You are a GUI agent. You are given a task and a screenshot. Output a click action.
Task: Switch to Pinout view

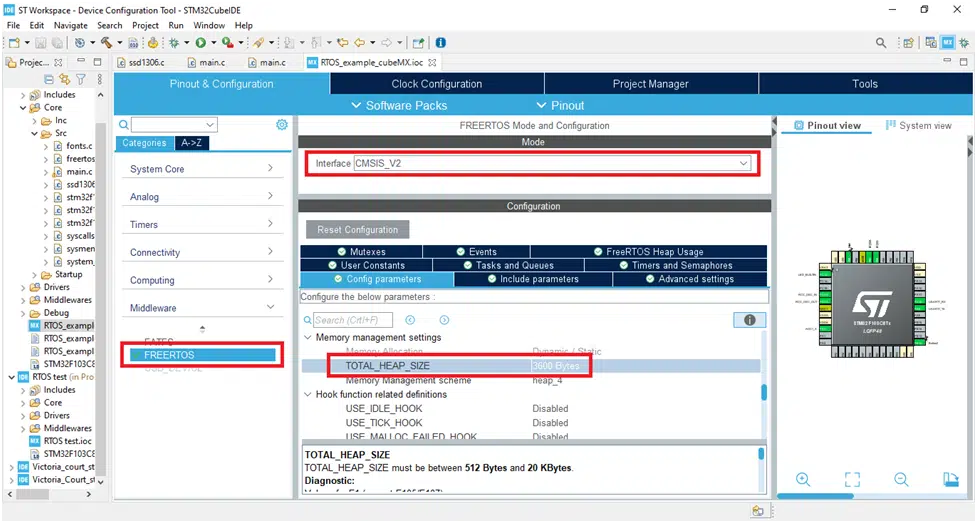(827, 125)
